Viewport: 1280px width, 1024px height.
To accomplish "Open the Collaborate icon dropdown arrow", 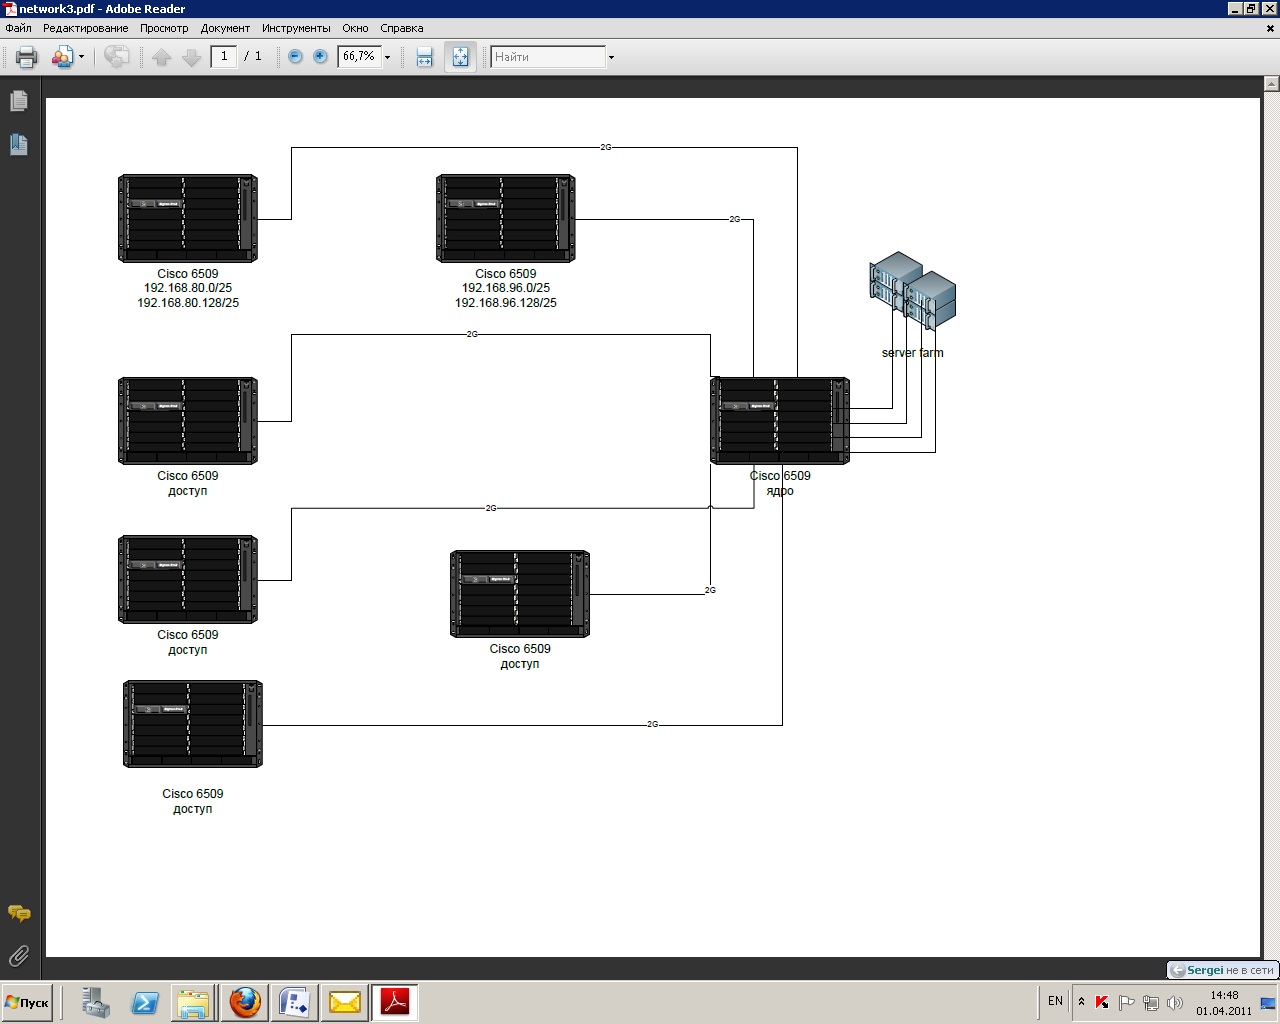I will [82, 57].
